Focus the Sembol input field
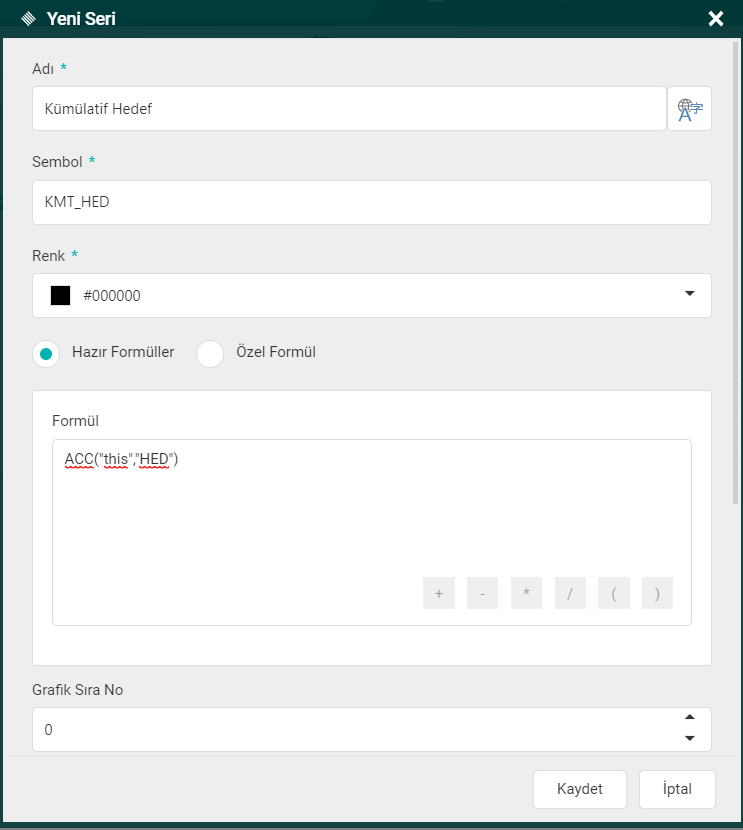 point(371,202)
